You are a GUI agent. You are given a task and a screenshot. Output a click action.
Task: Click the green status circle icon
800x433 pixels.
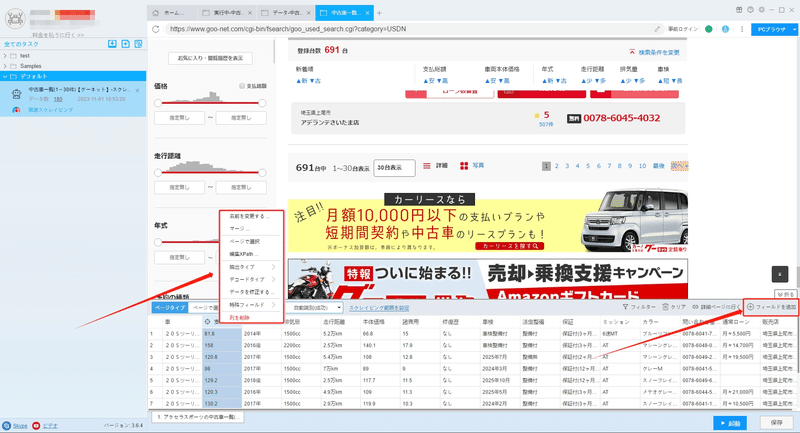(709, 29)
